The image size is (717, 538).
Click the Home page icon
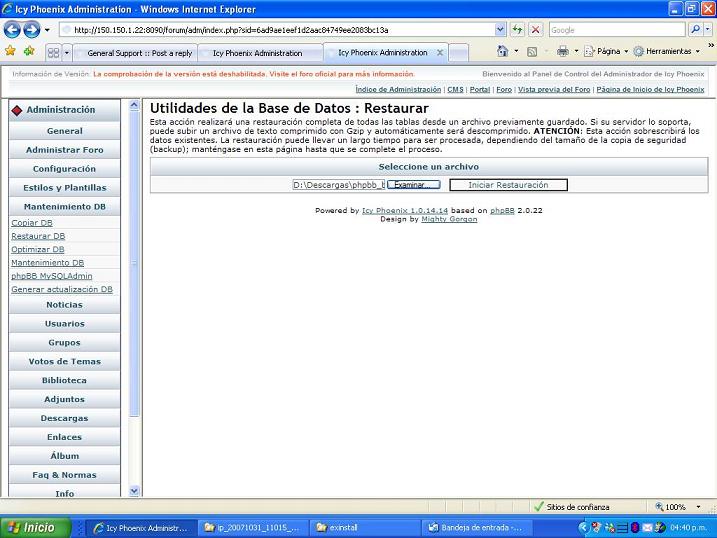(x=502, y=51)
